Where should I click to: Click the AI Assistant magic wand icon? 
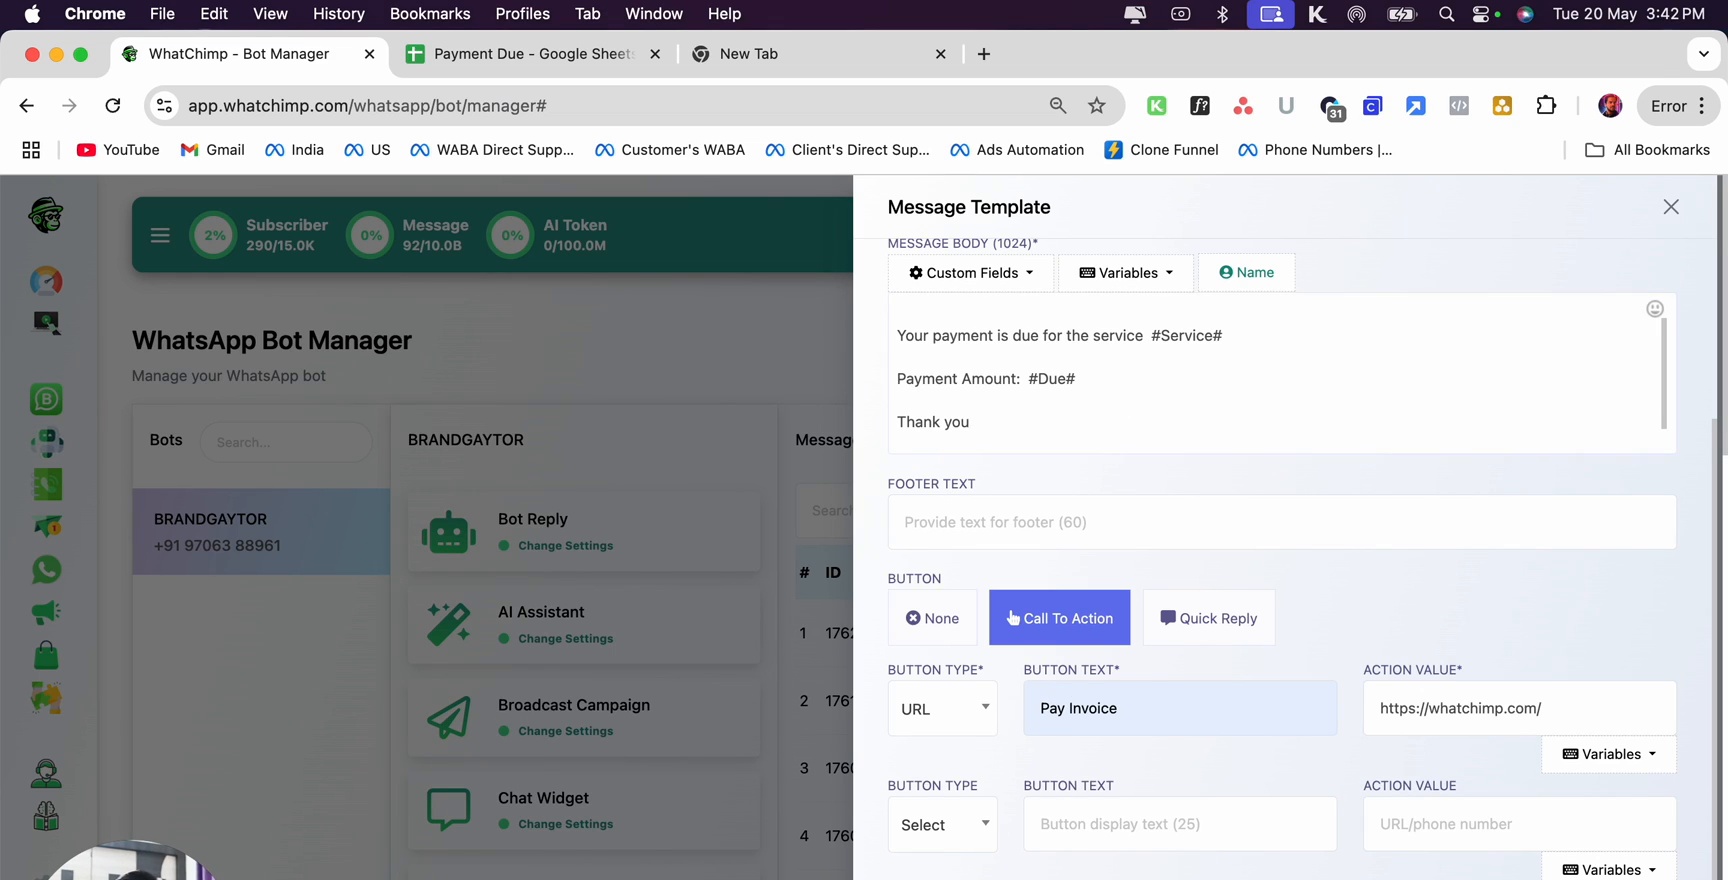(449, 624)
